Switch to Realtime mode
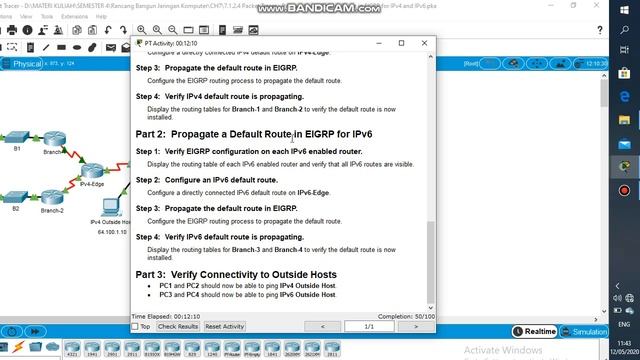The height and width of the screenshot is (360, 640). (x=535, y=331)
